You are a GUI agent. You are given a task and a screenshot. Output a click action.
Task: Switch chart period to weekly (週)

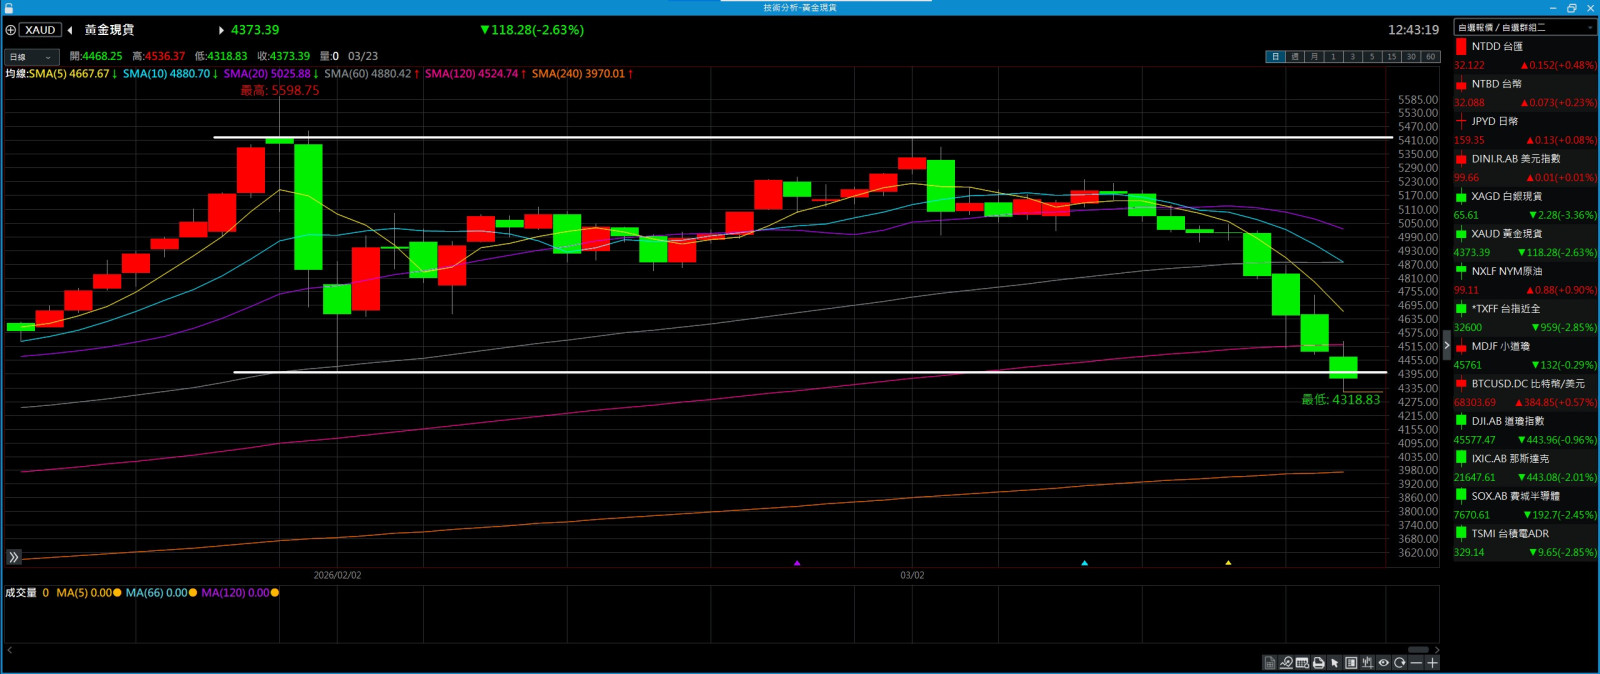pyautogui.click(x=1295, y=57)
